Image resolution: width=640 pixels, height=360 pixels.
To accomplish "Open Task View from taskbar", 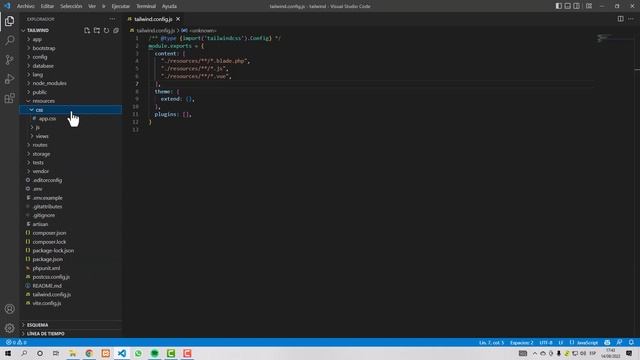I will coord(56,353).
